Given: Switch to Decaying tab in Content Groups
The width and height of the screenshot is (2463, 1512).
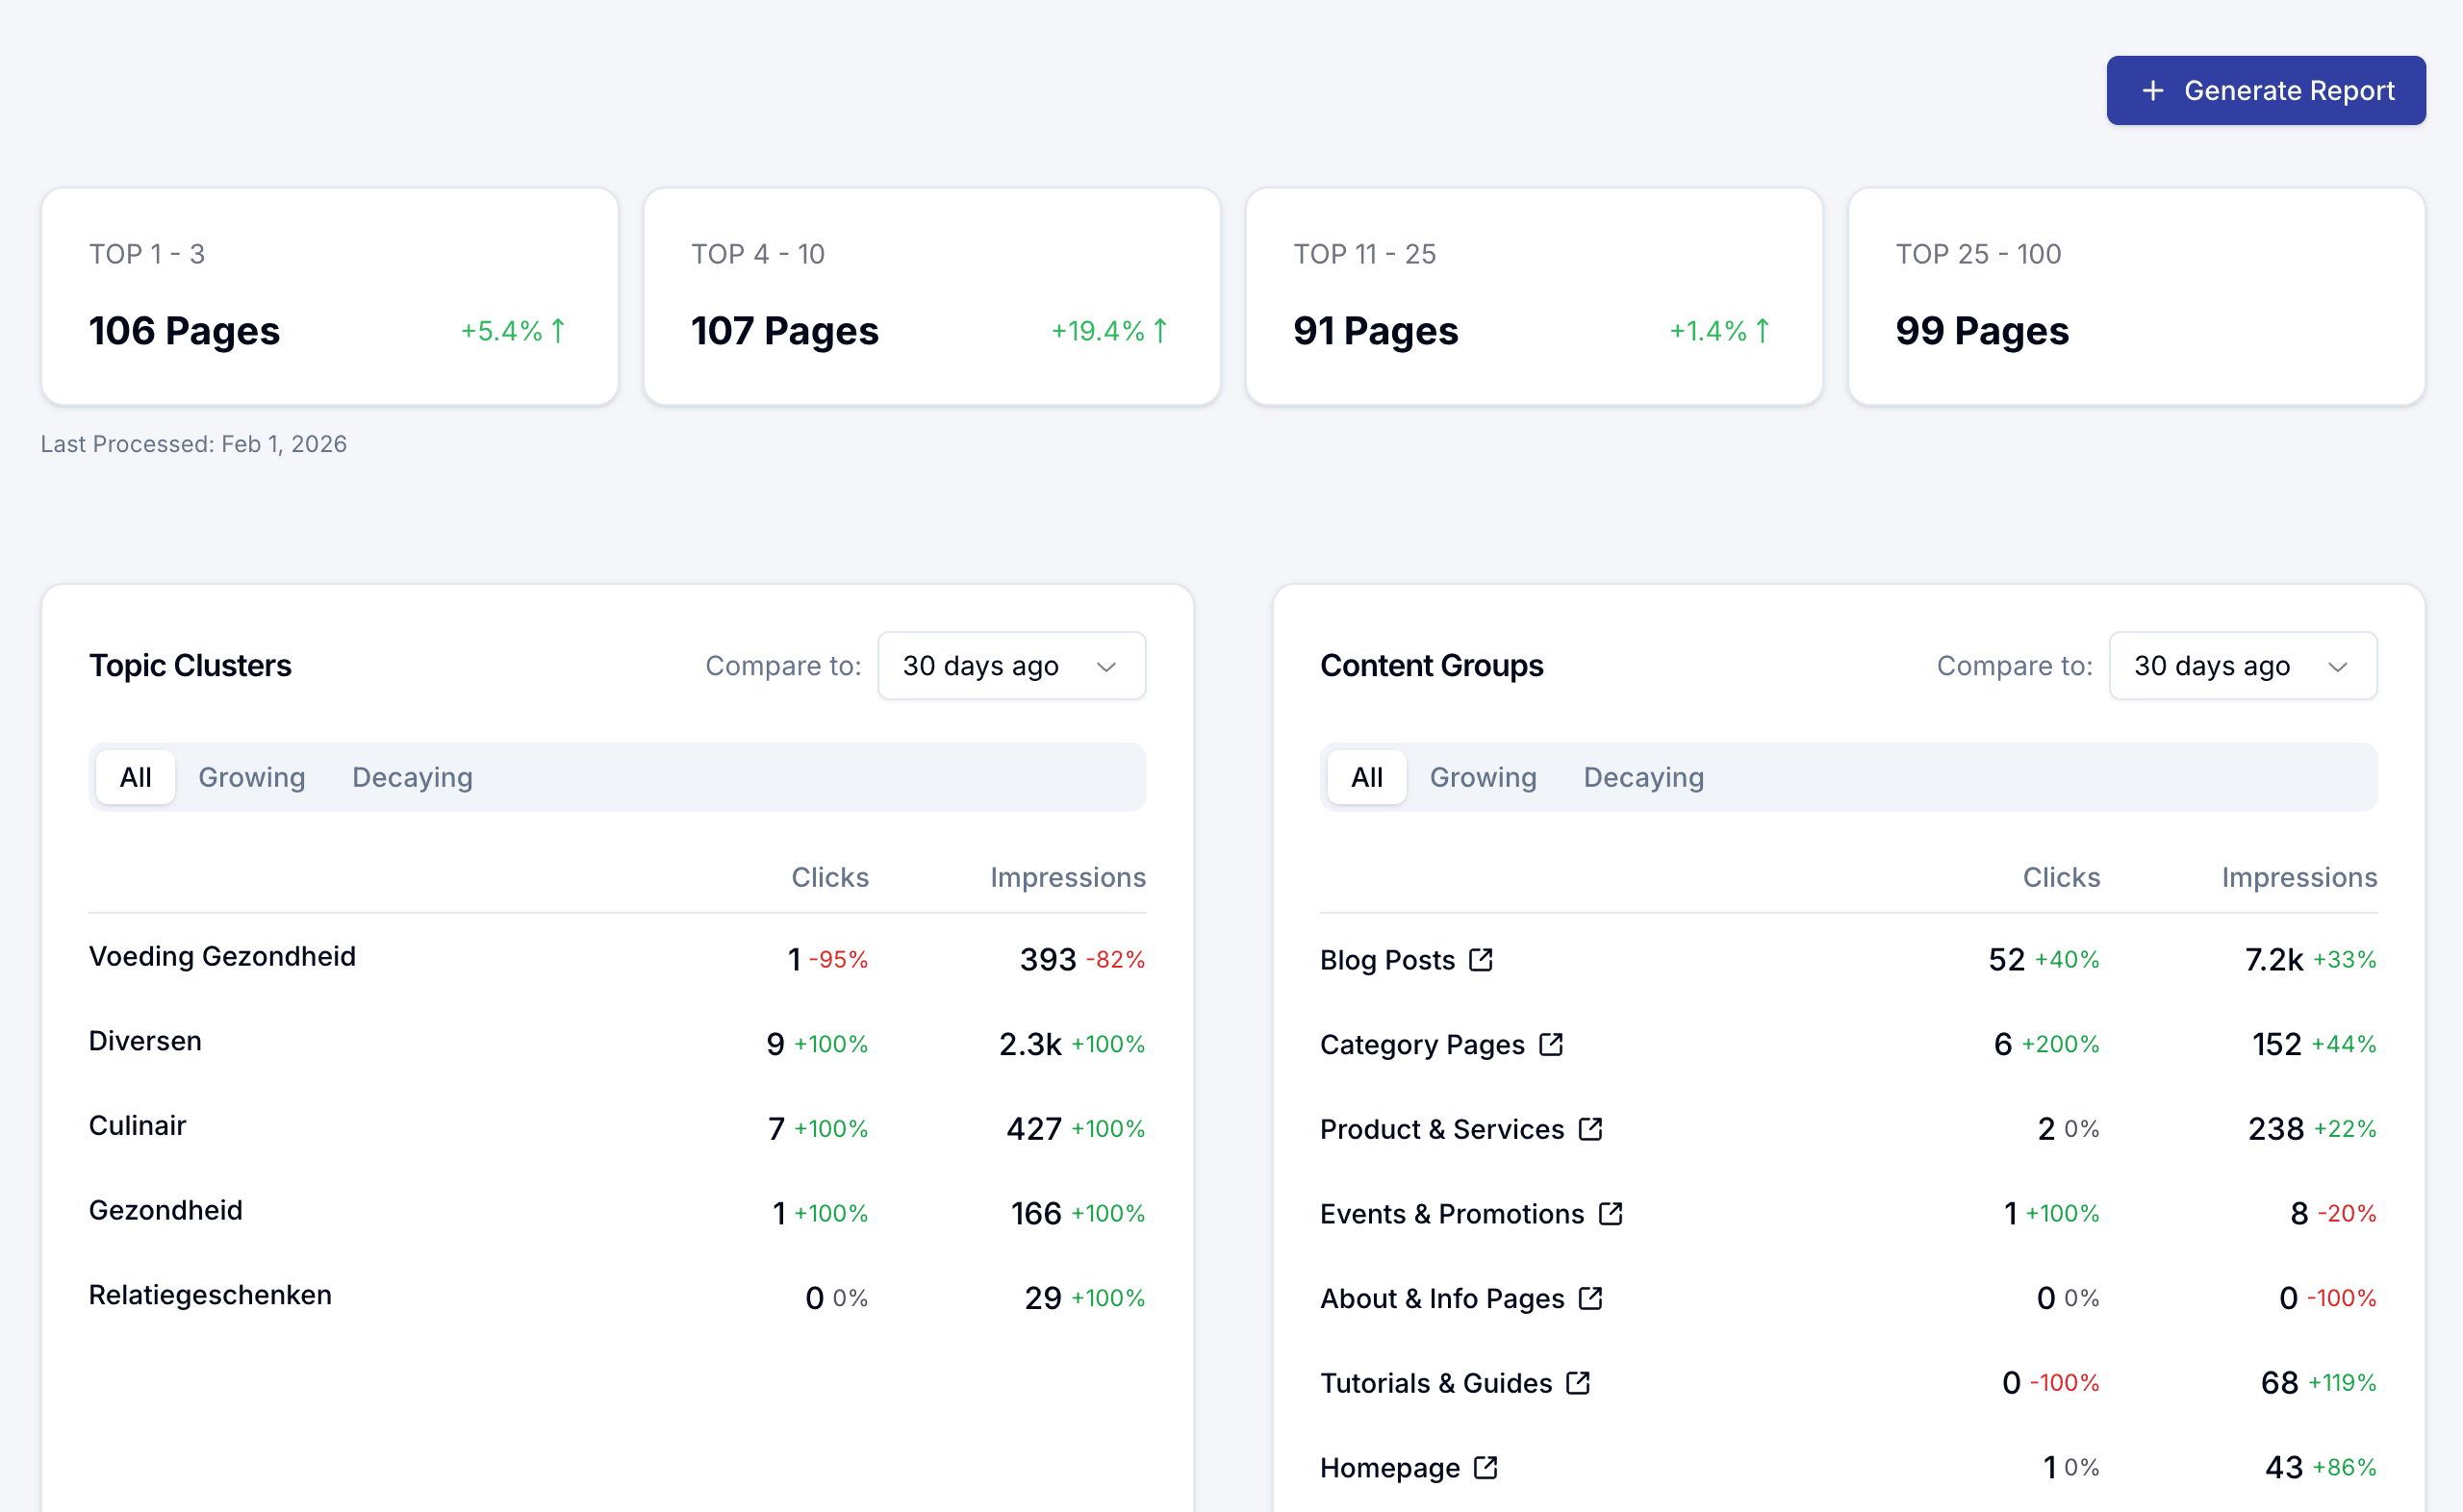Looking at the screenshot, I should tap(1644, 777).
